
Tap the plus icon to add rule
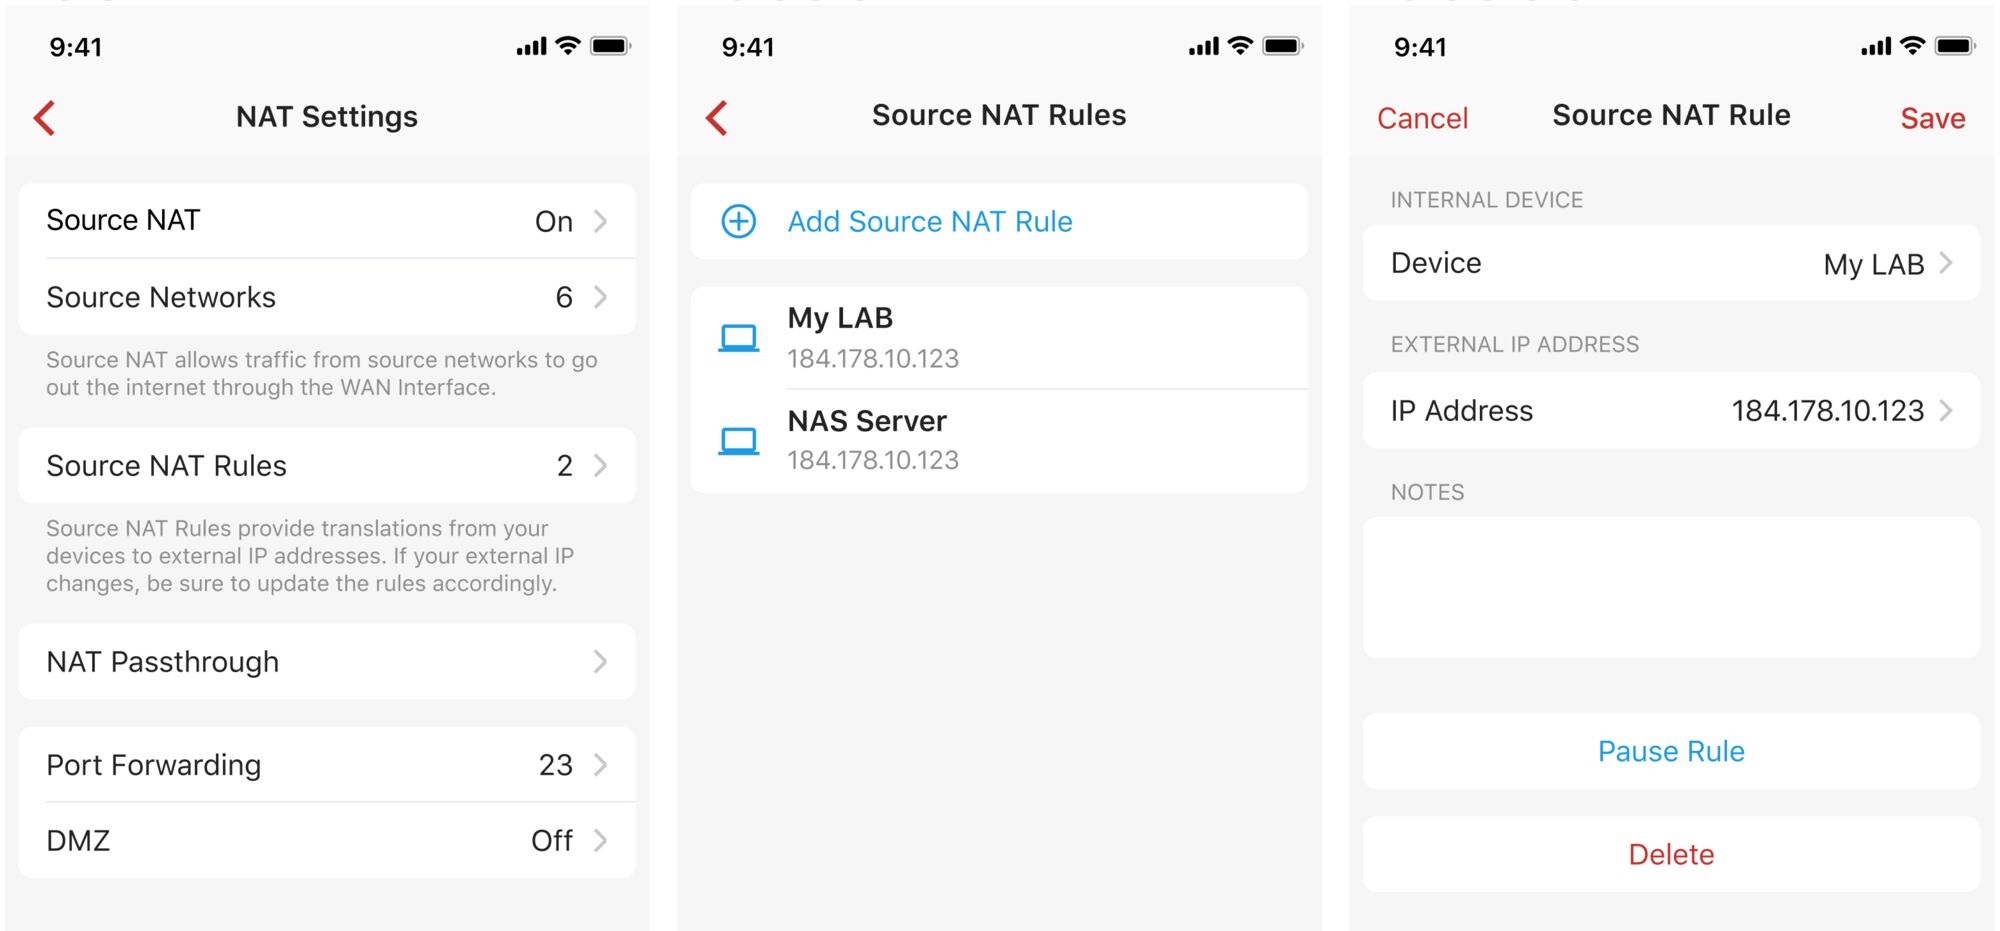(739, 221)
